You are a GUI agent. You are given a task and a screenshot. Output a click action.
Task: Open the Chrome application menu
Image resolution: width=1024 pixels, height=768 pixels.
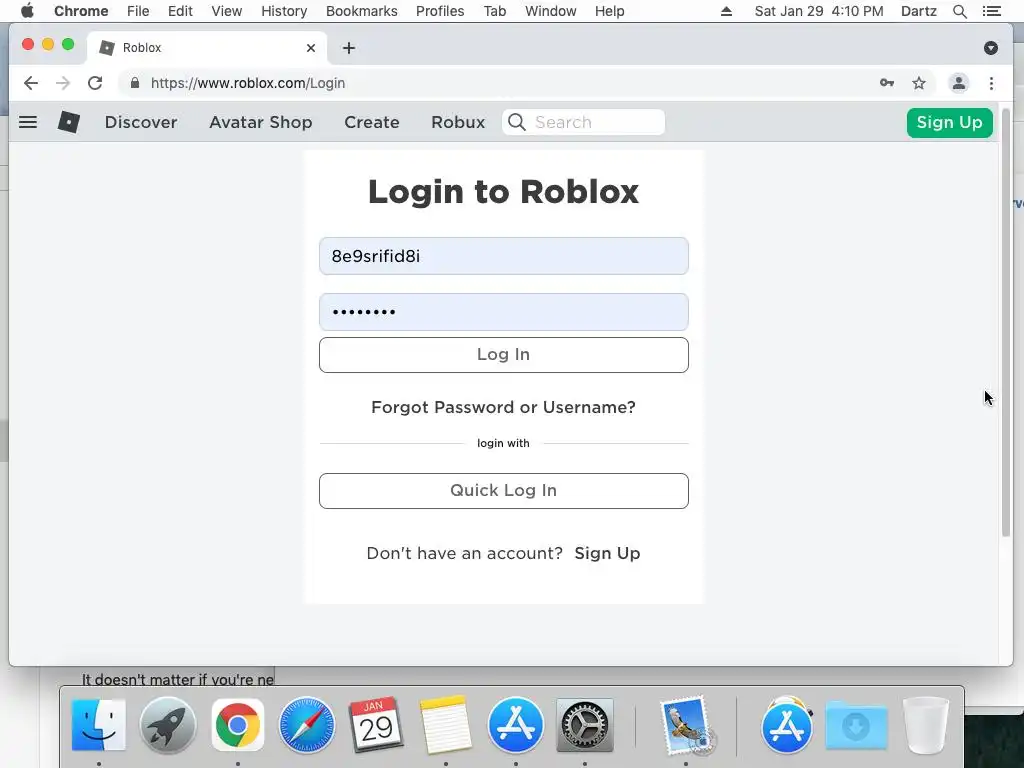click(x=81, y=11)
